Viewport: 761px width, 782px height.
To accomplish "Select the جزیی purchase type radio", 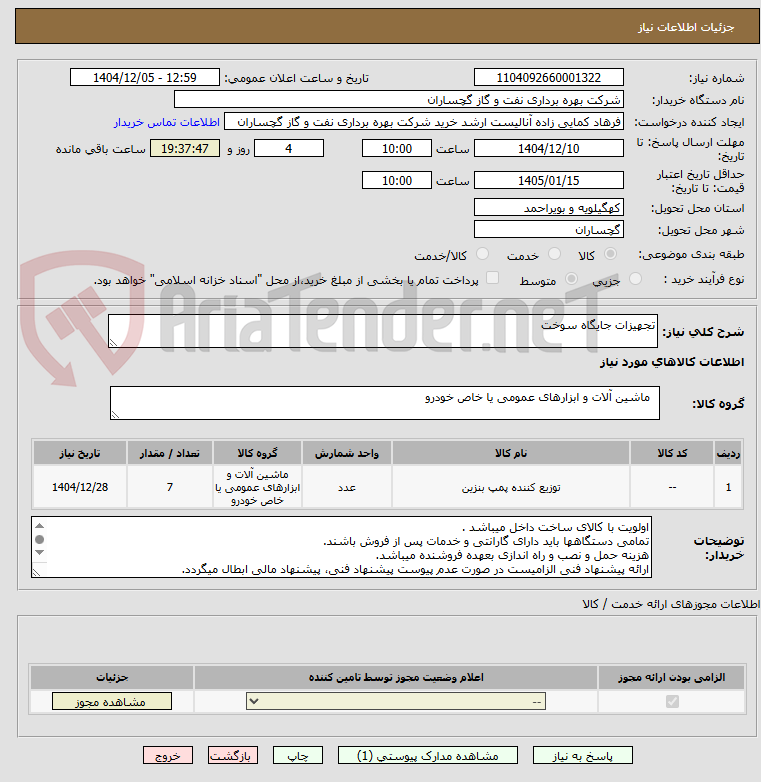I will click(635, 279).
